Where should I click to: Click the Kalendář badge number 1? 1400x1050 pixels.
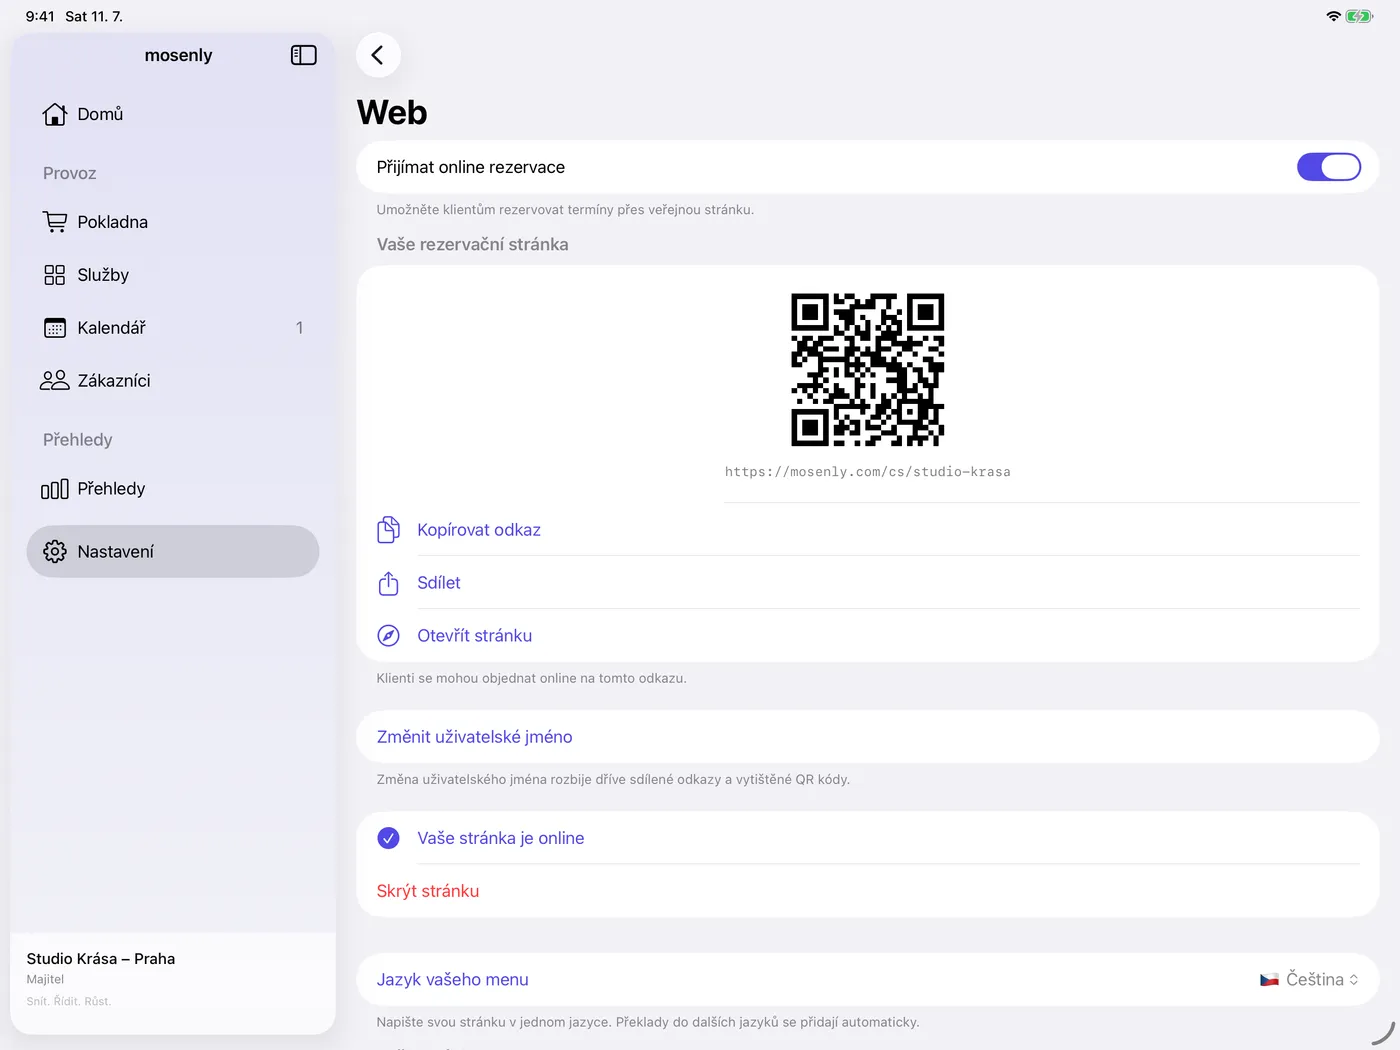click(299, 328)
